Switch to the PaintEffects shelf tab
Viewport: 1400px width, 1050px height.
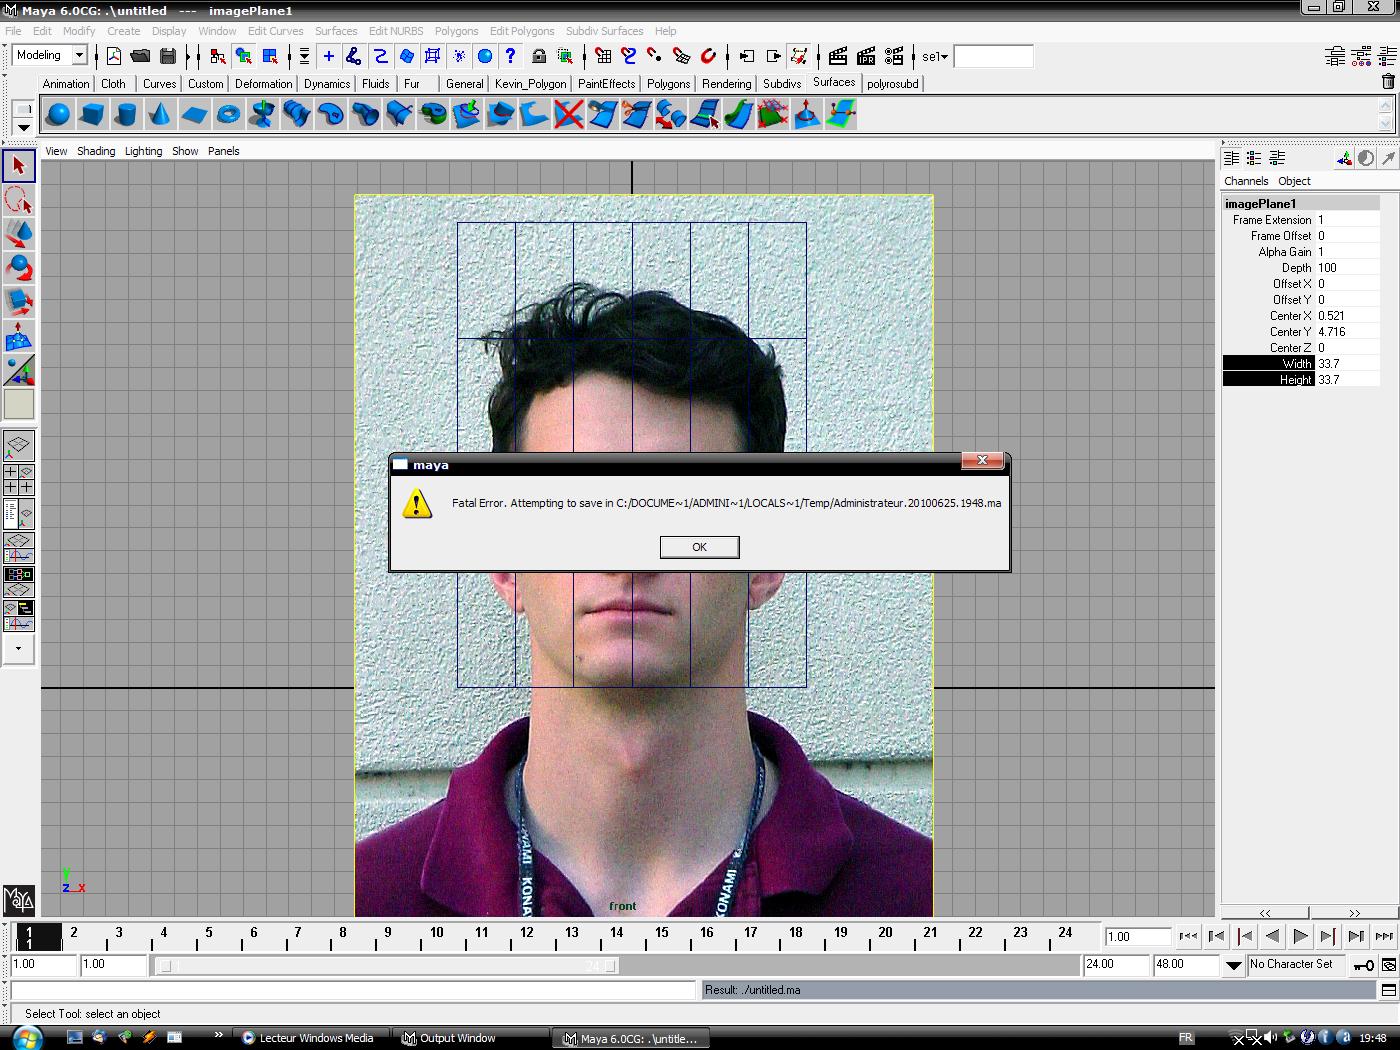(x=606, y=84)
